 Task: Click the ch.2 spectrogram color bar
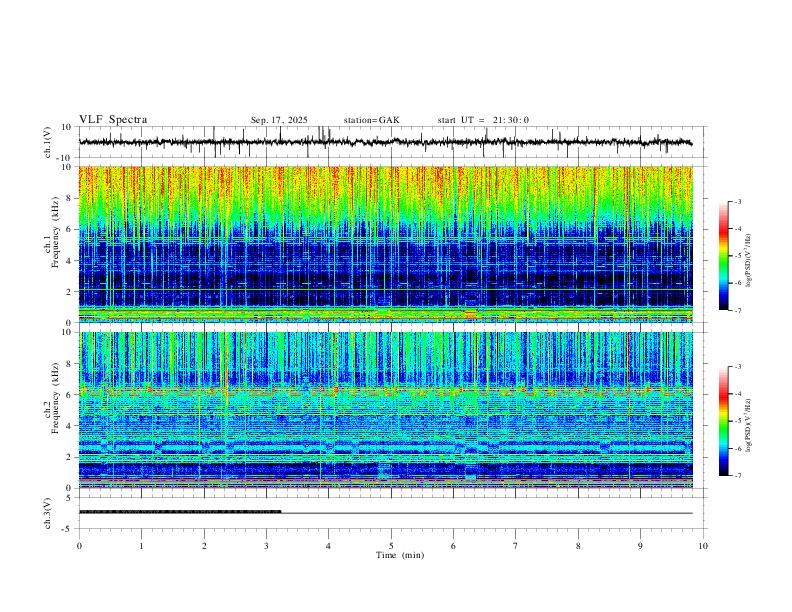(x=723, y=421)
